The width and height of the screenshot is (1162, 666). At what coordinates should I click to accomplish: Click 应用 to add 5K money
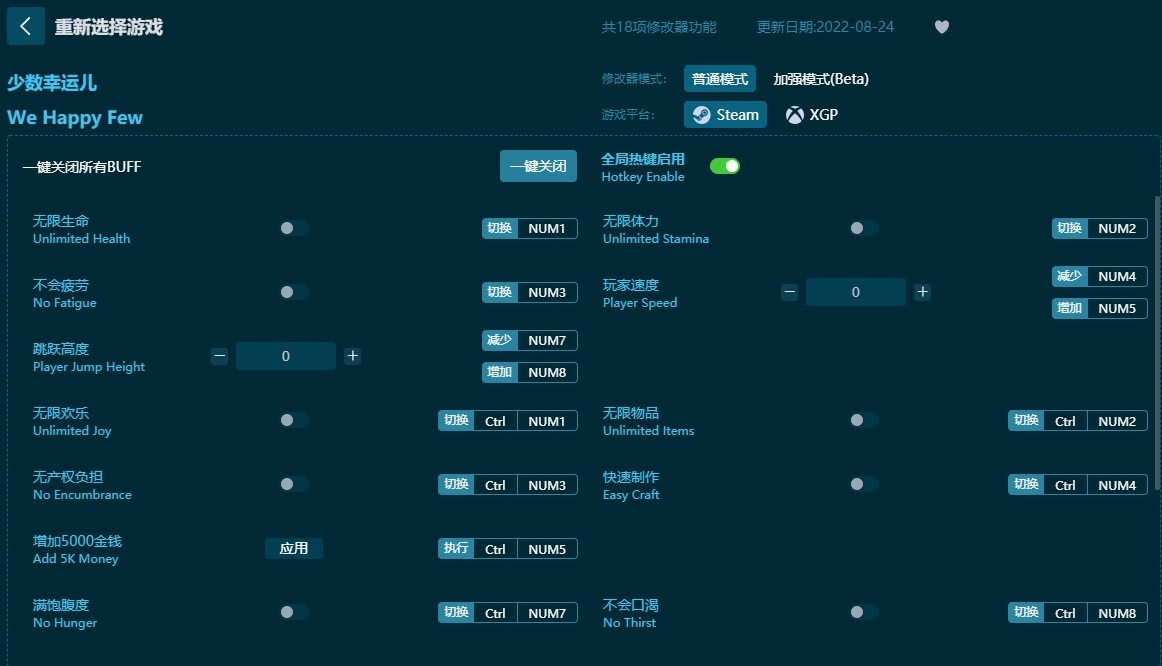click(x=293, y=548)
